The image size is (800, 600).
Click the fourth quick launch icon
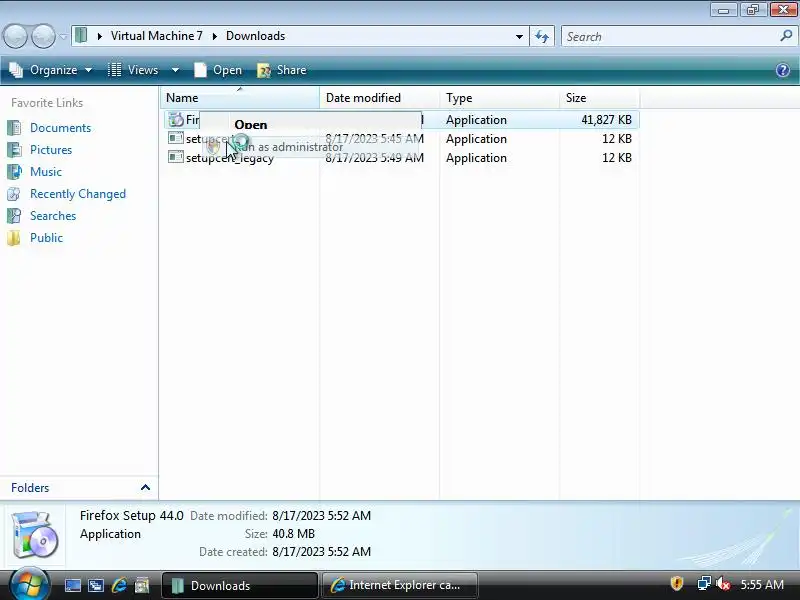pyautogui.click(x=142, y=585)
